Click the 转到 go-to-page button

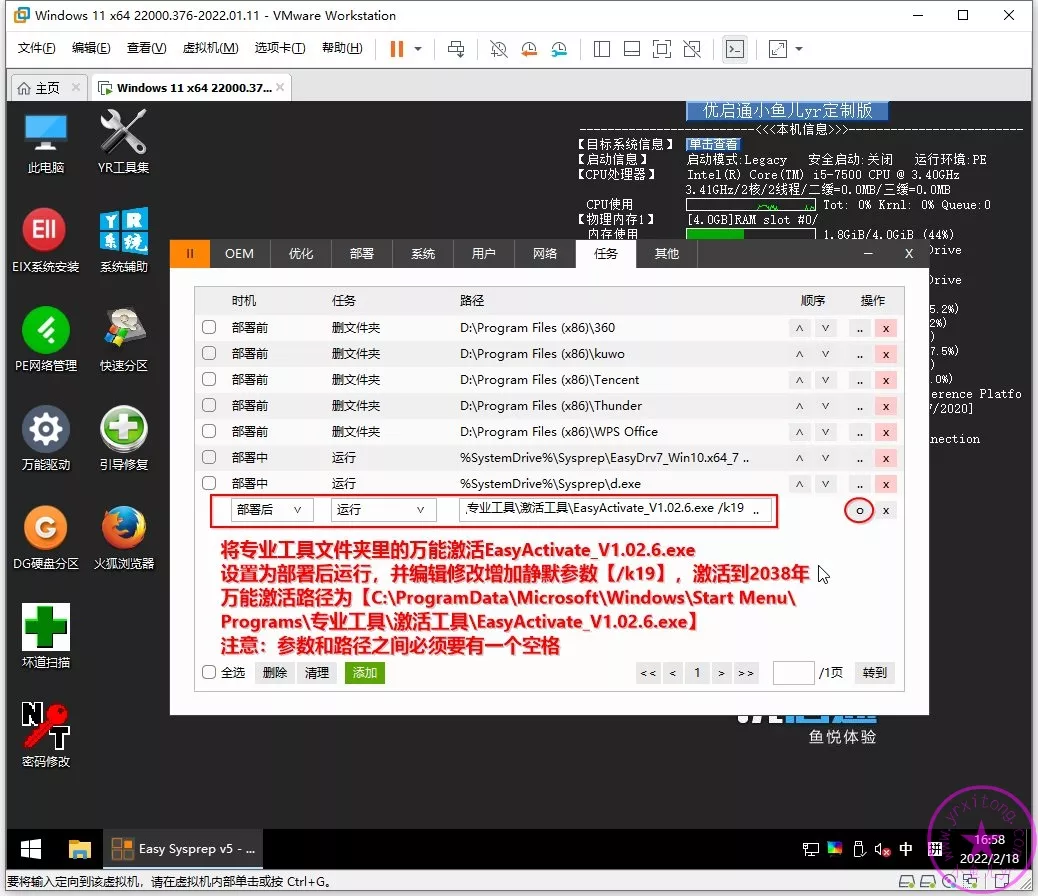pos(874,672)
